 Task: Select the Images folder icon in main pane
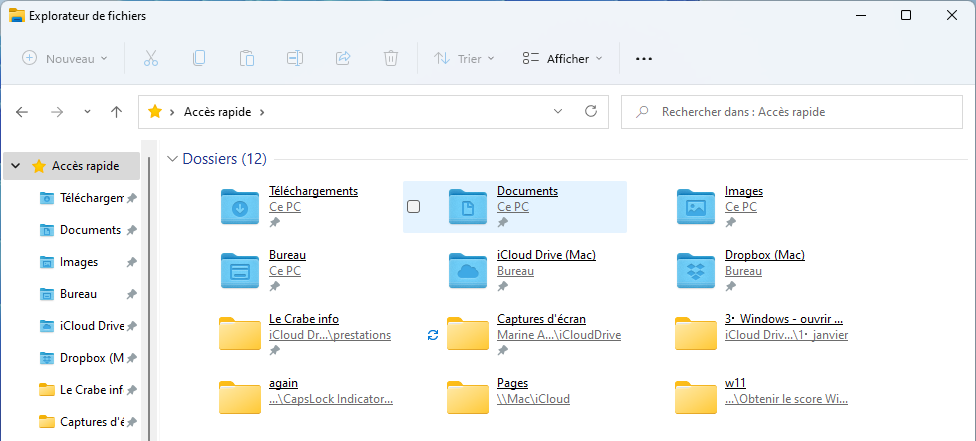point(696,206)
